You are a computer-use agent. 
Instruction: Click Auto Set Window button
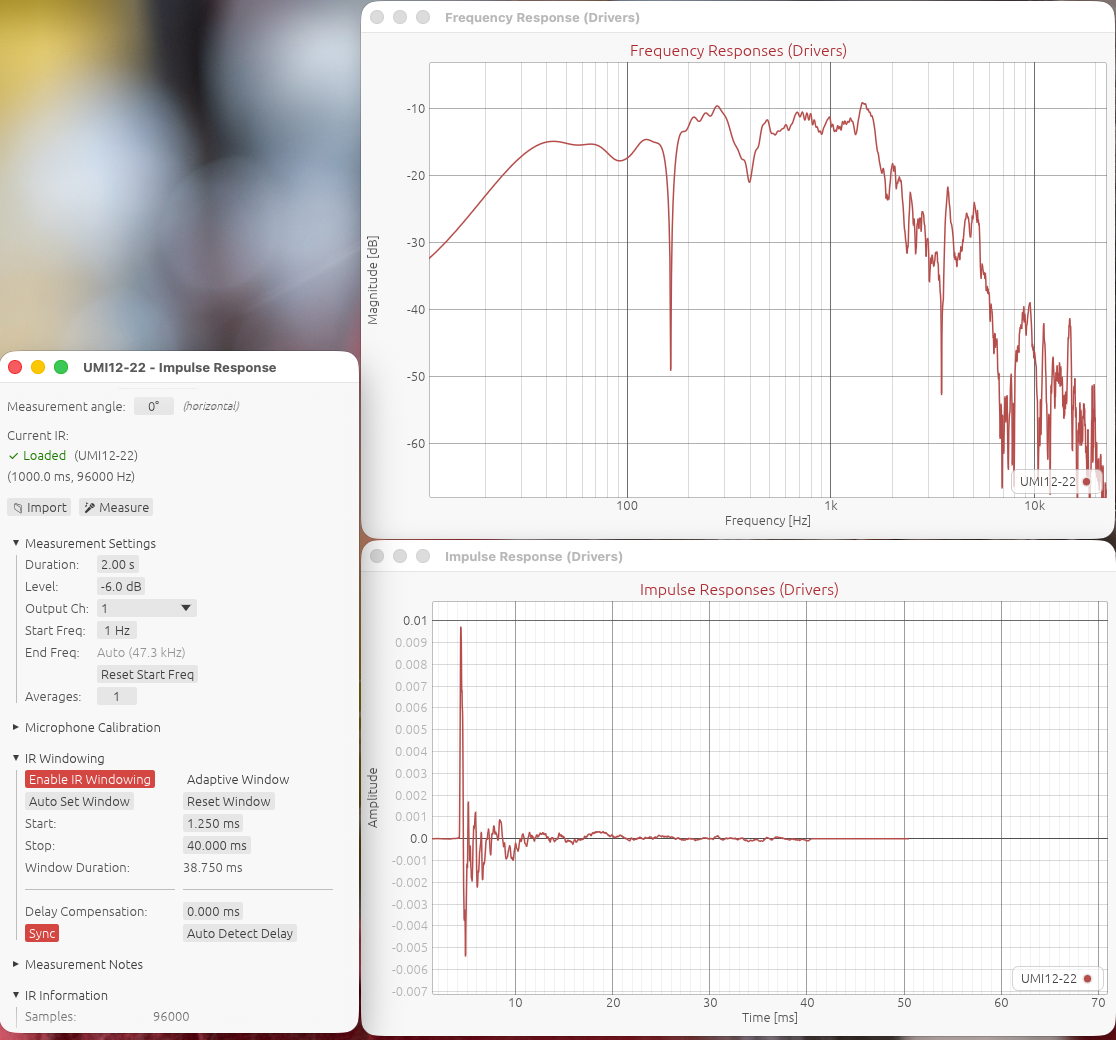coord(79,801)
